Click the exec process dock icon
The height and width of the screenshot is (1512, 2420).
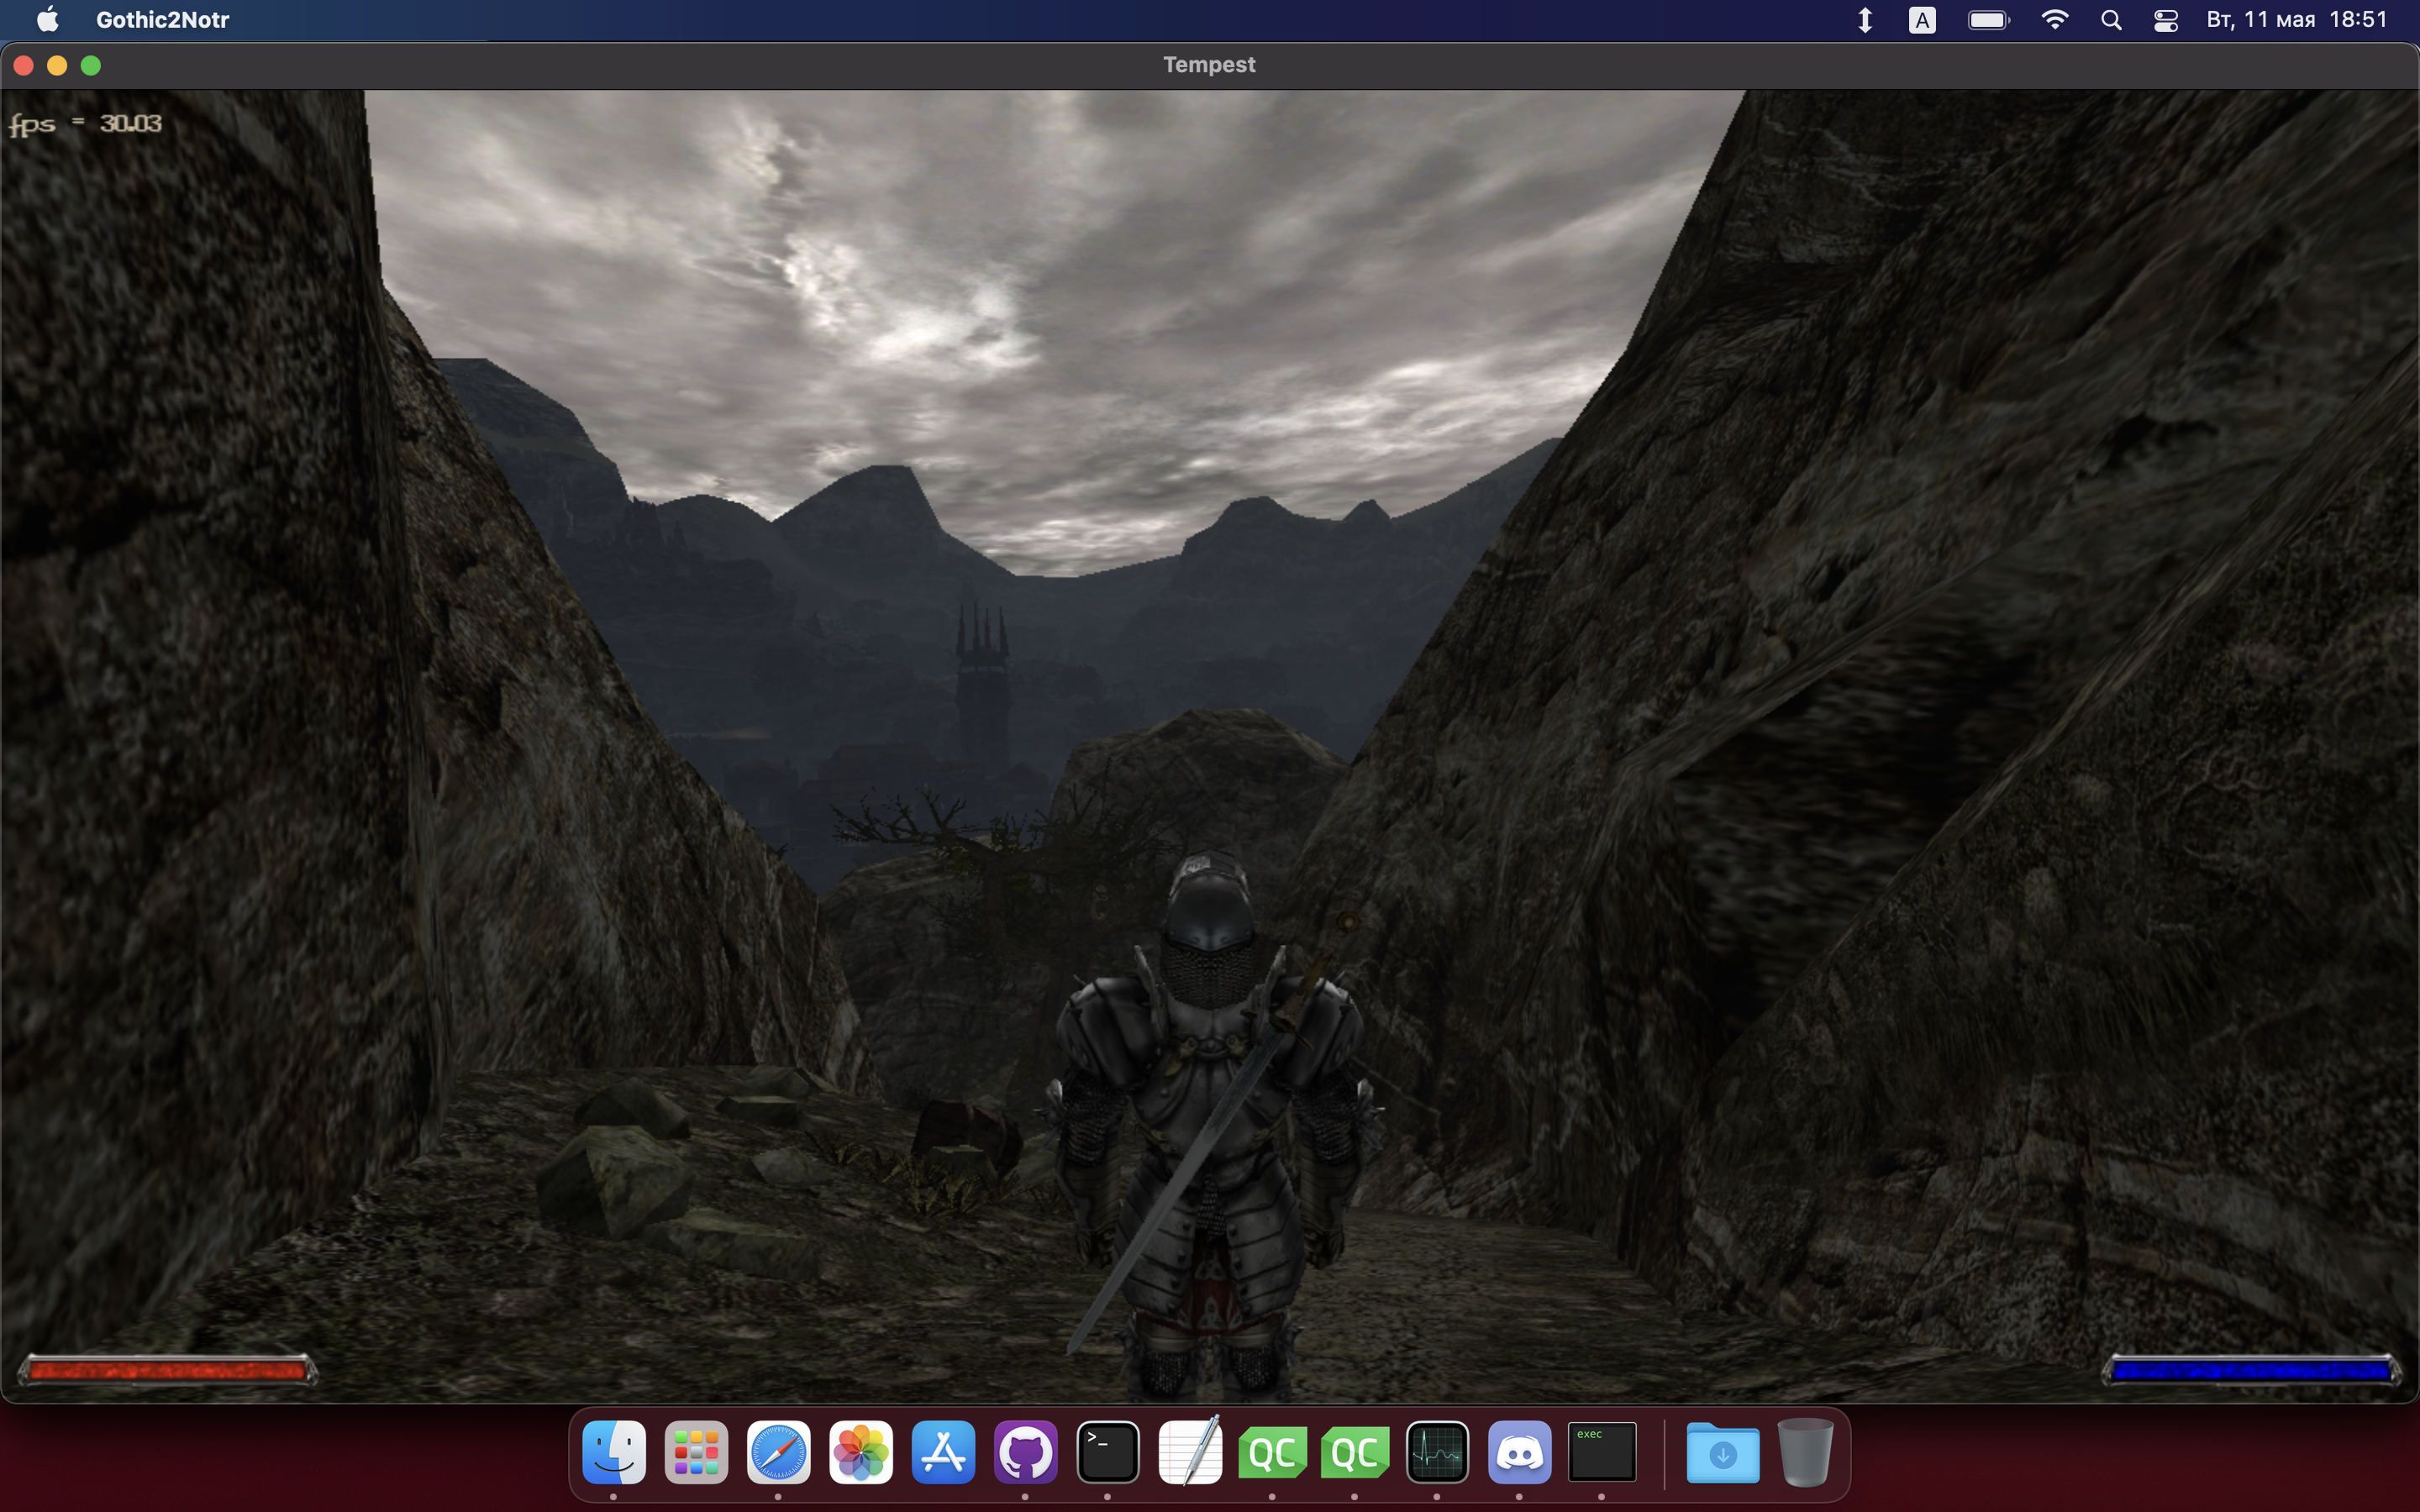tap(1601, 1452)
